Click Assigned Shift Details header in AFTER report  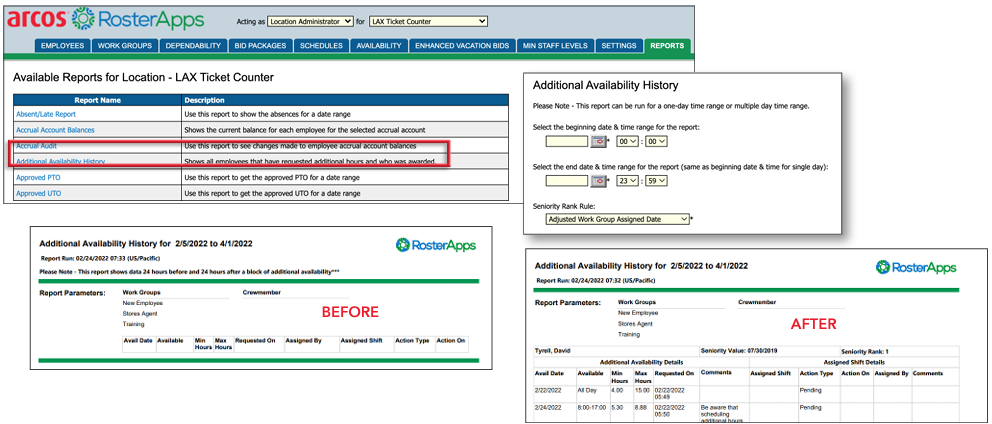coord(853,362)
